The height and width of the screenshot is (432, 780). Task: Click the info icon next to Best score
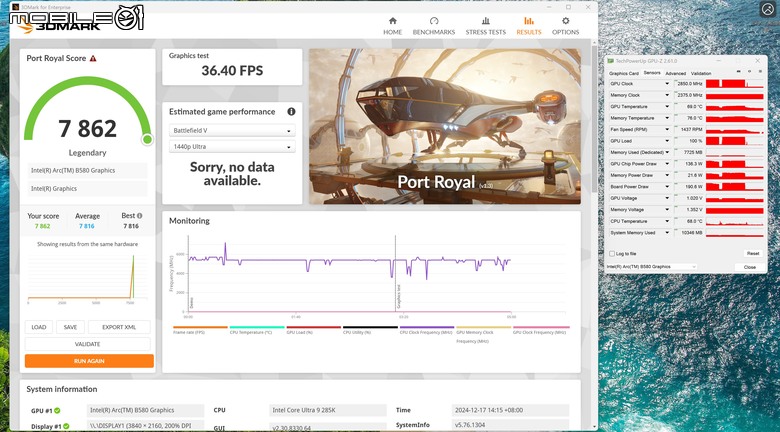coord(140,216)
